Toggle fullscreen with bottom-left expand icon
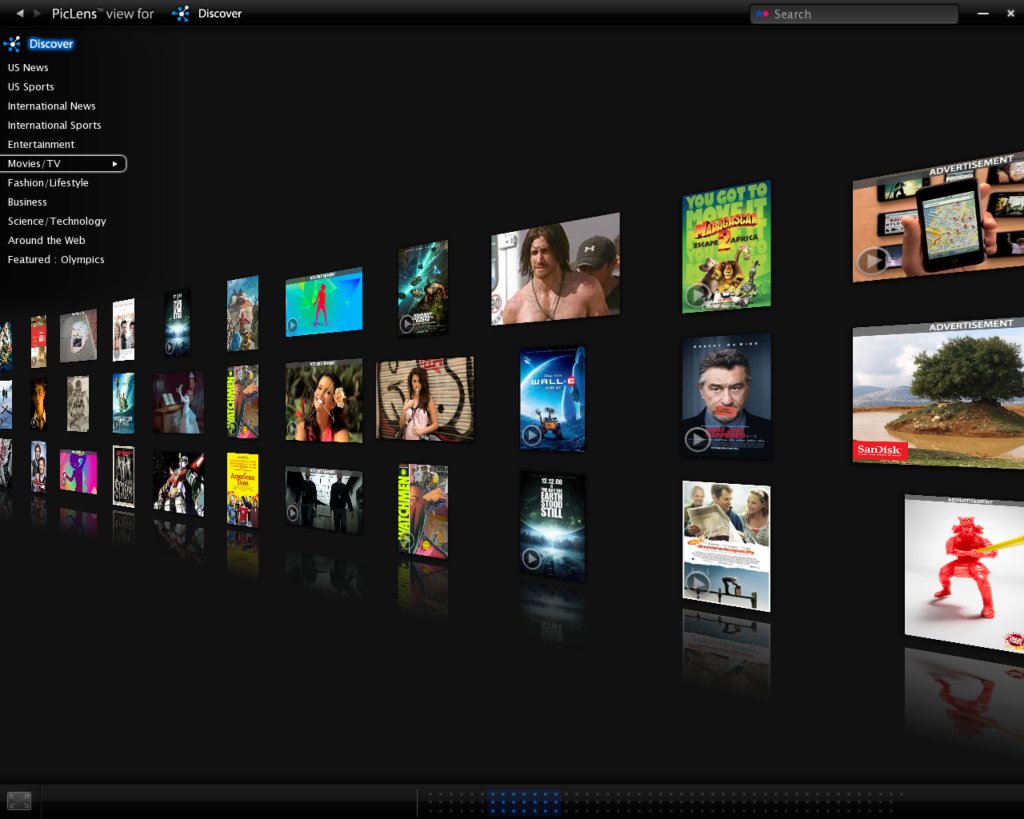The image size is (1024, 819). pyautogui.click(x=19, y=801)
